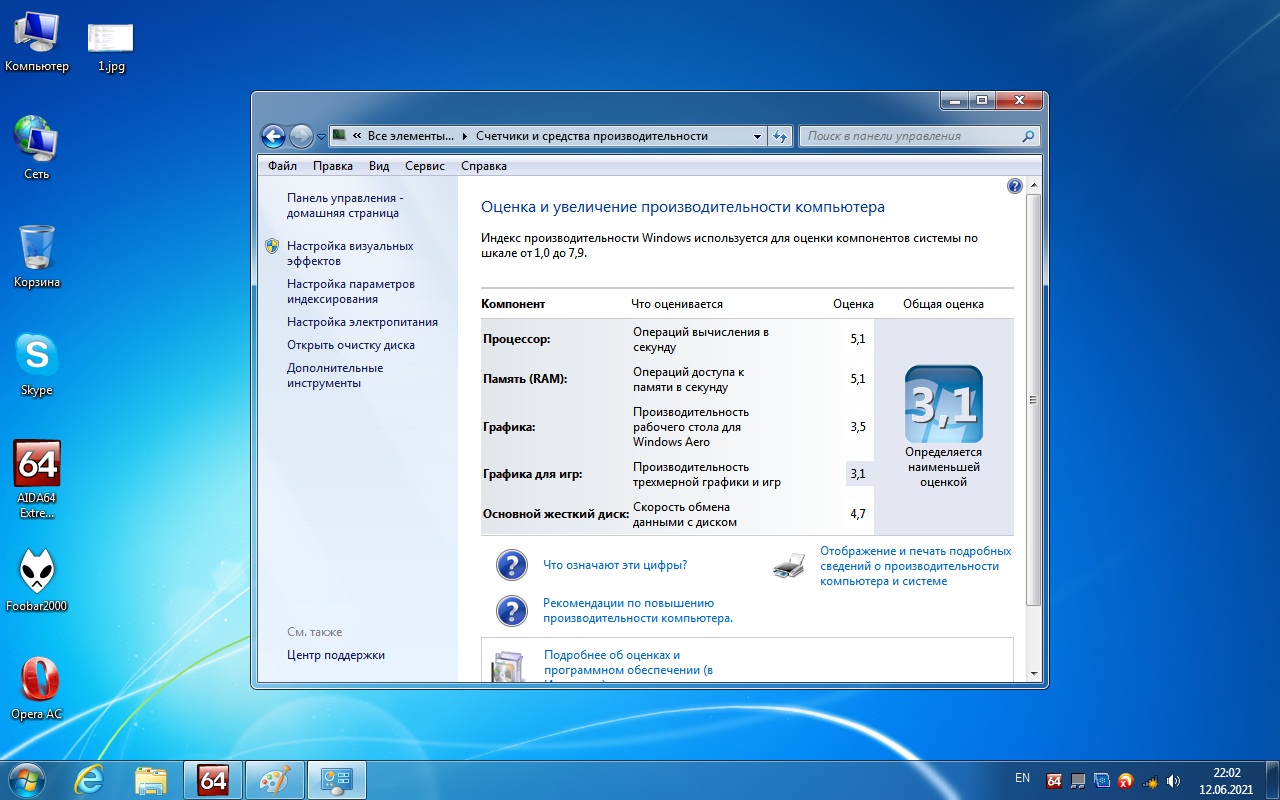Open Настройка параметров индексирования
The width and height of the screenshot is (1280, 800).
click(351, 291)
